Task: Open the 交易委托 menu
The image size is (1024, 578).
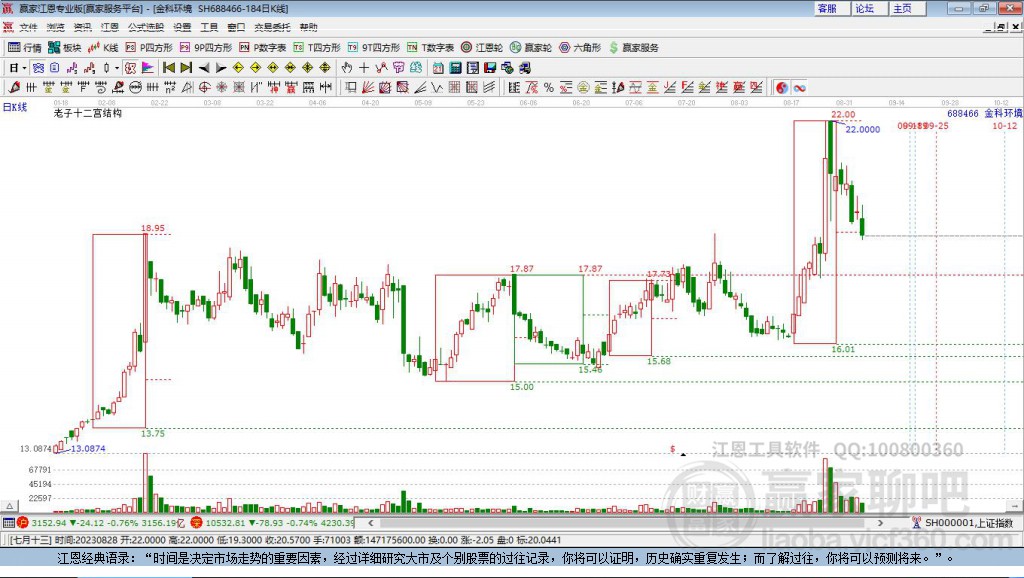Action: (x=272, y=27)
